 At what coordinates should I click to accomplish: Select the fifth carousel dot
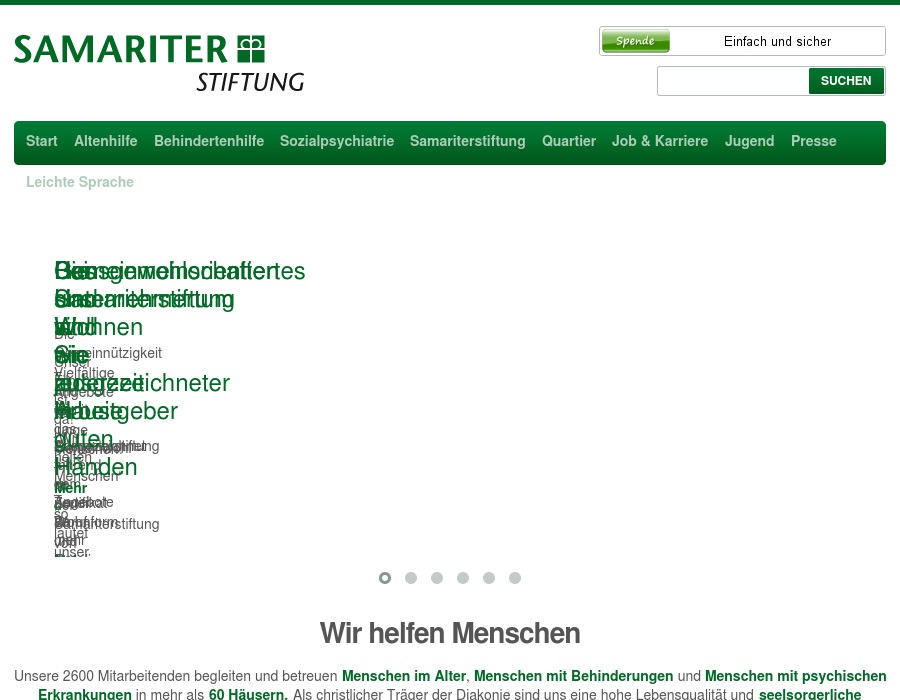point(489,578)
